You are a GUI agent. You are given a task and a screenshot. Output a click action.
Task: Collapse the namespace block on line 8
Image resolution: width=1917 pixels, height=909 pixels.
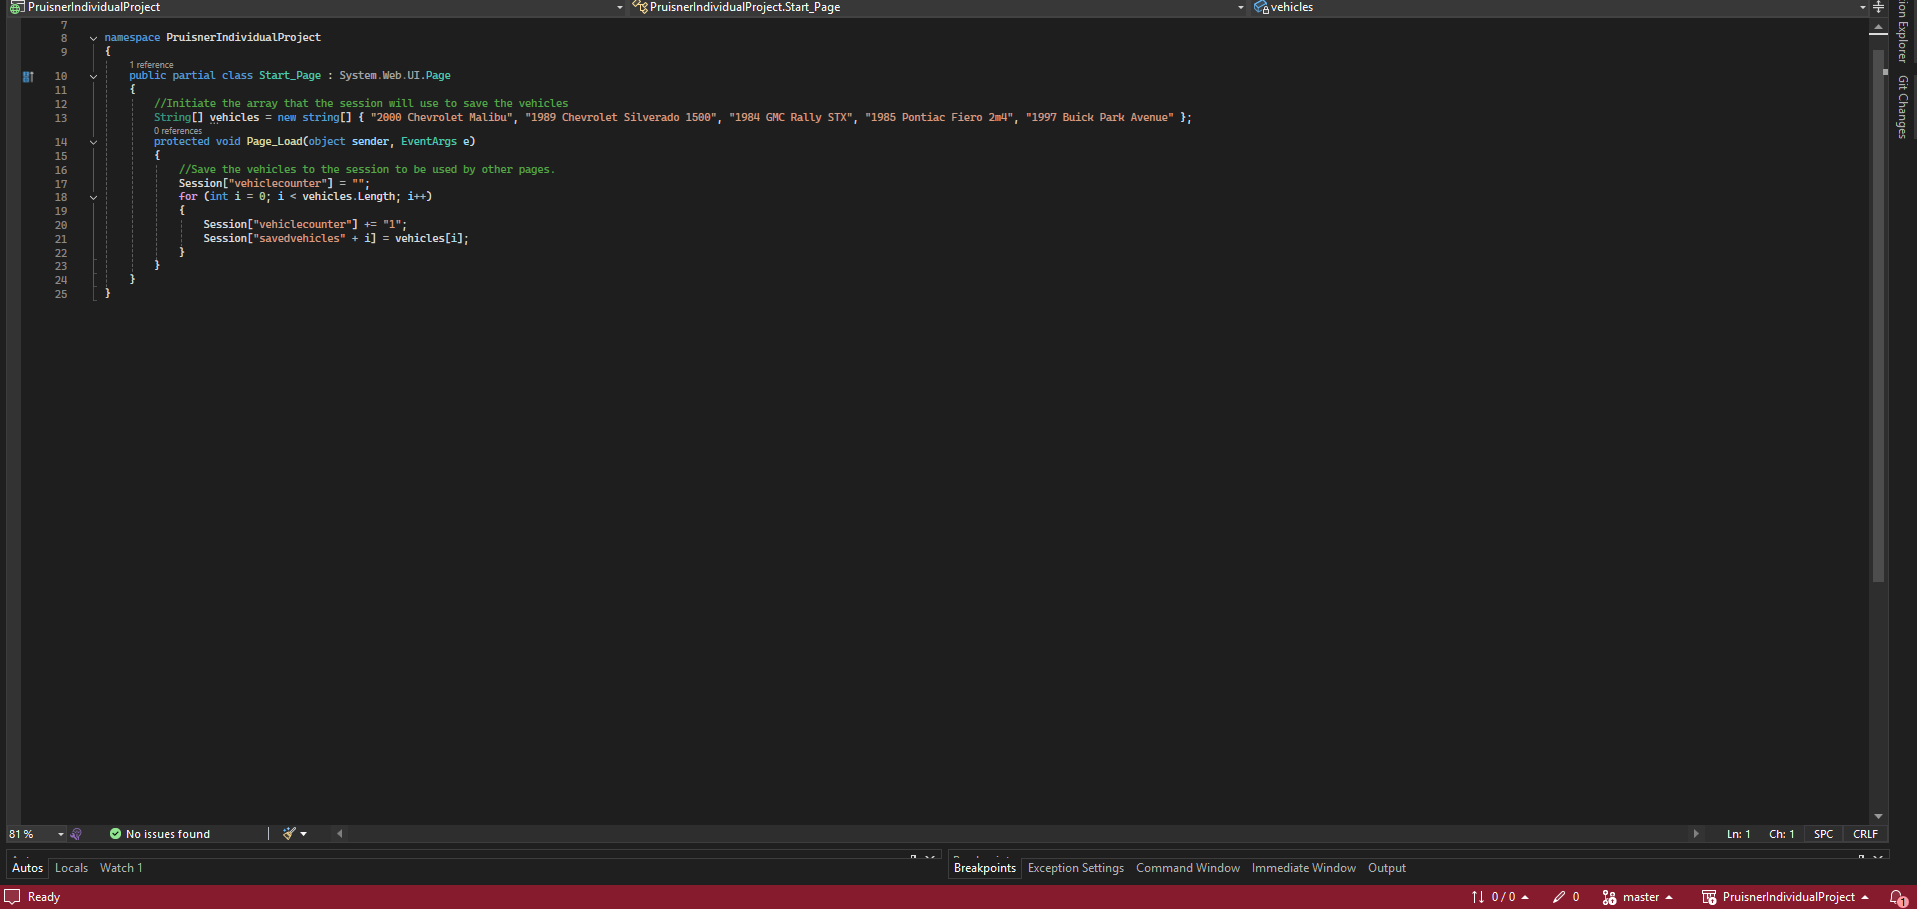coord(93,38)
